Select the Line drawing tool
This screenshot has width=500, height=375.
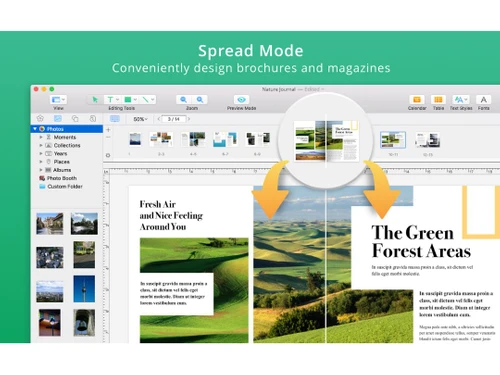coord(145,99)
